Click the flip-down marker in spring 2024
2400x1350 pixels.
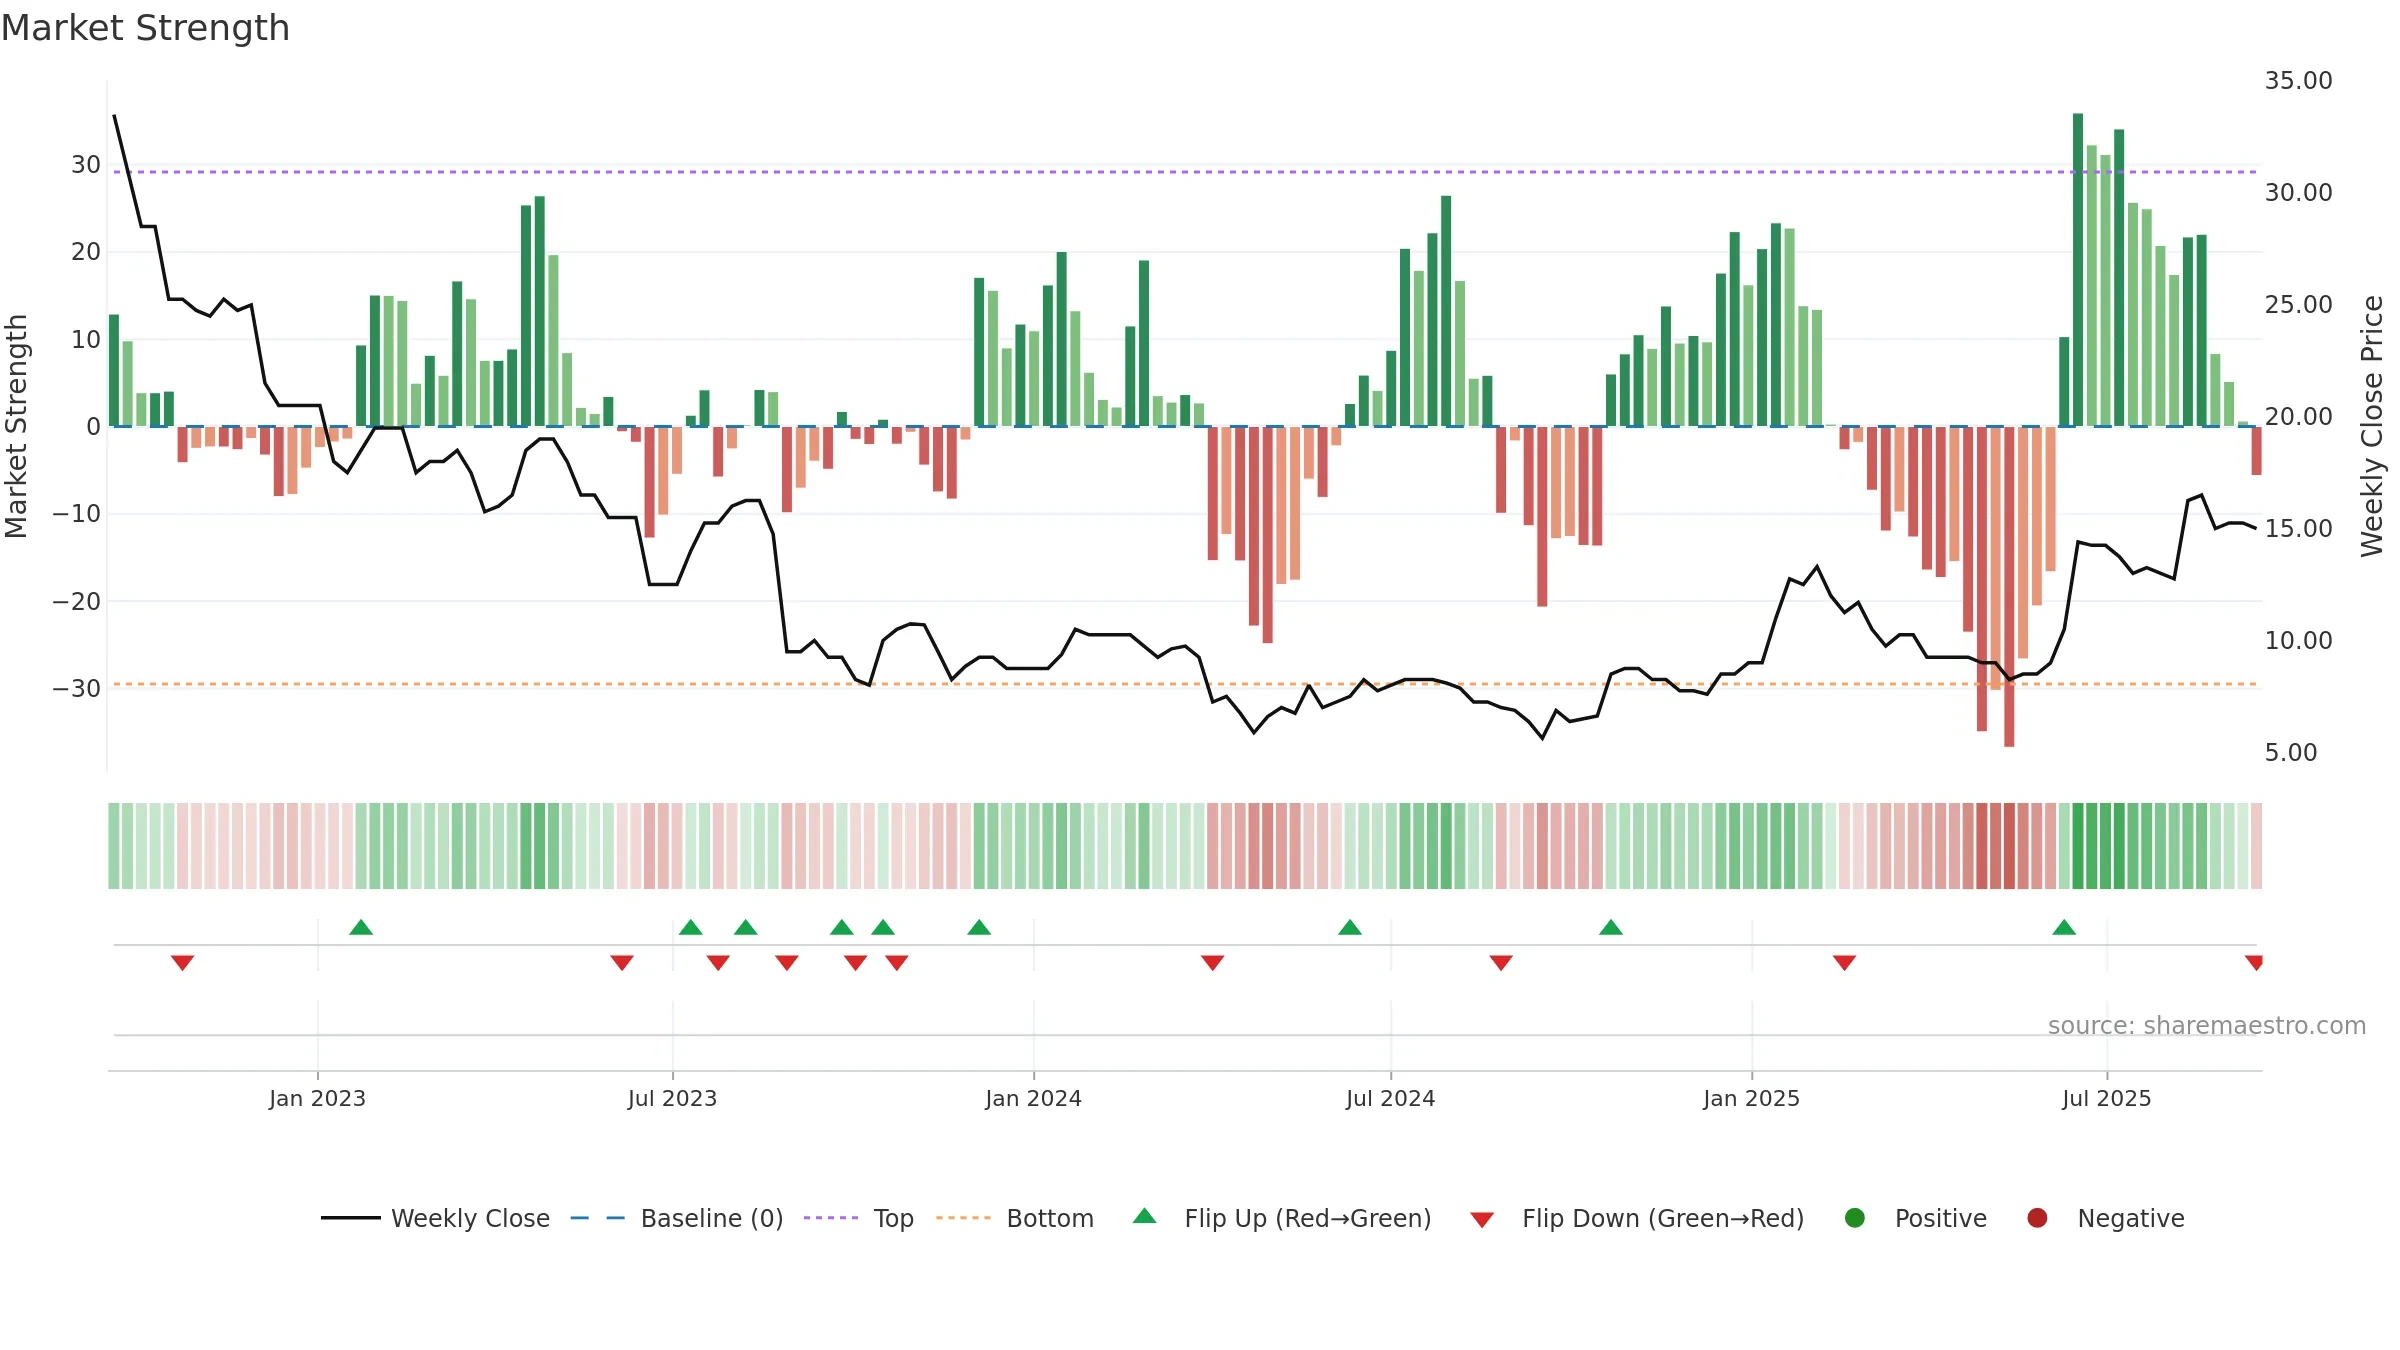point(1213,962)
